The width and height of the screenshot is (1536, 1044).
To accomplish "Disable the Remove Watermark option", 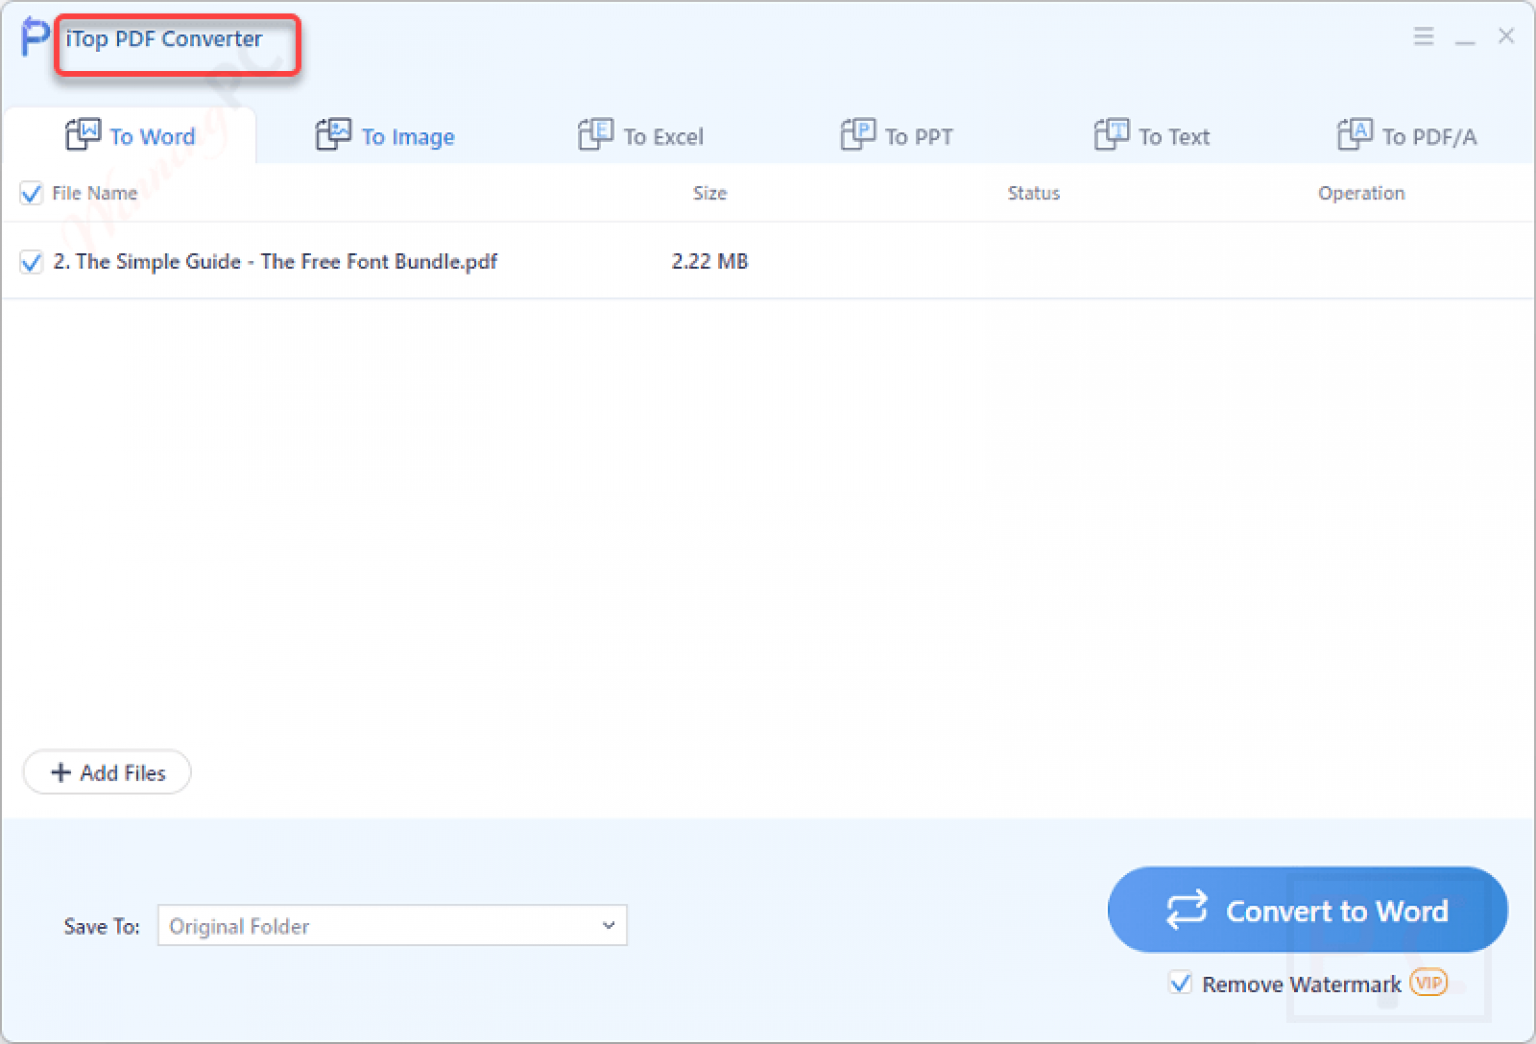I will point(1180,983).
